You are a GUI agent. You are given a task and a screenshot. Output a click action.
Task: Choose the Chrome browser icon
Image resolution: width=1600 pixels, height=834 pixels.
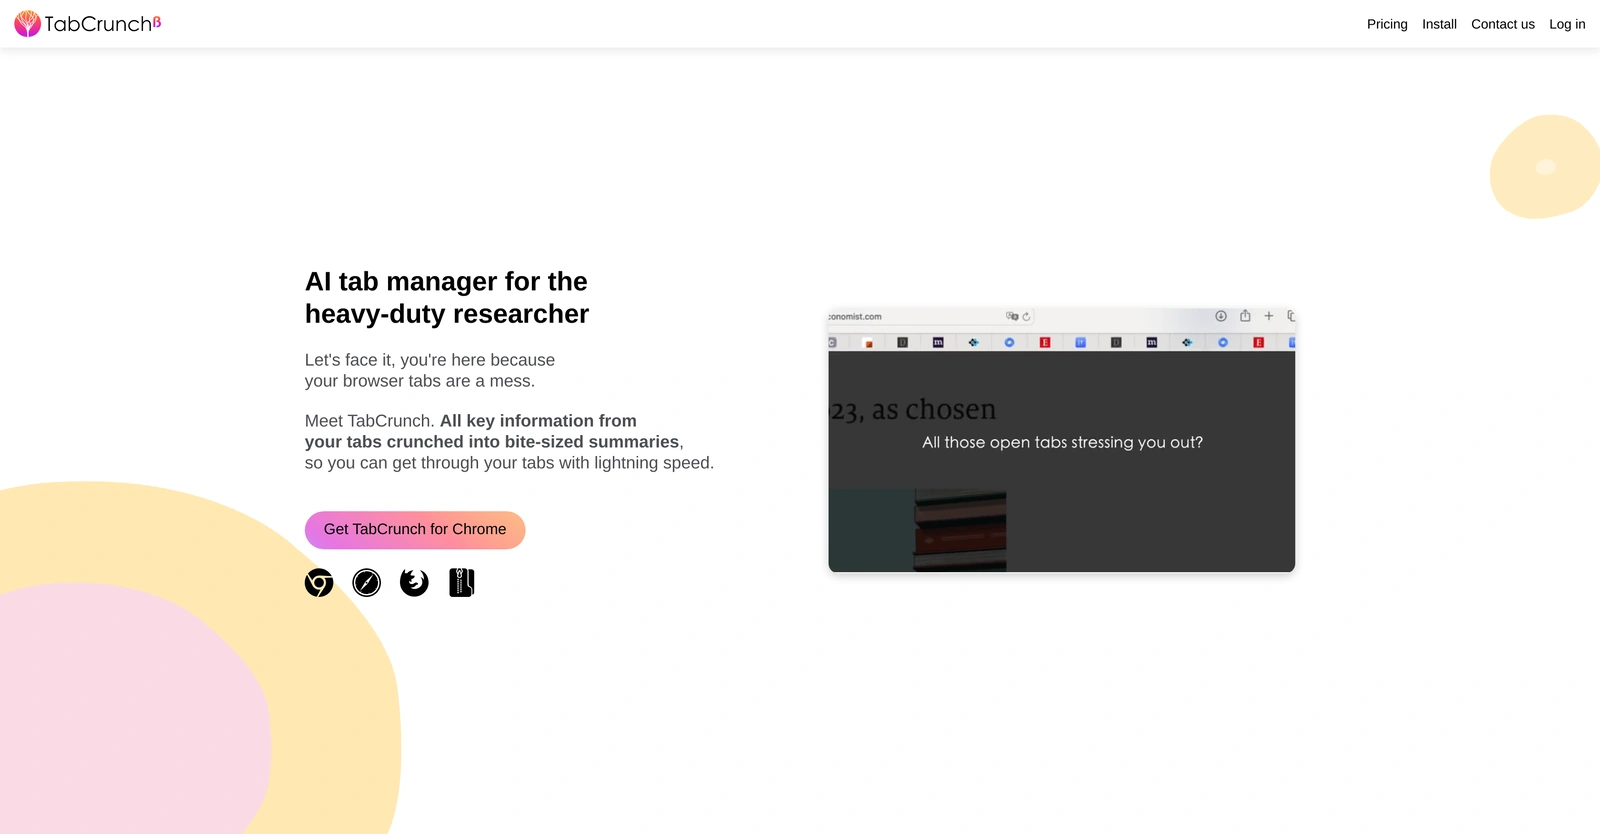click(319, 582)
